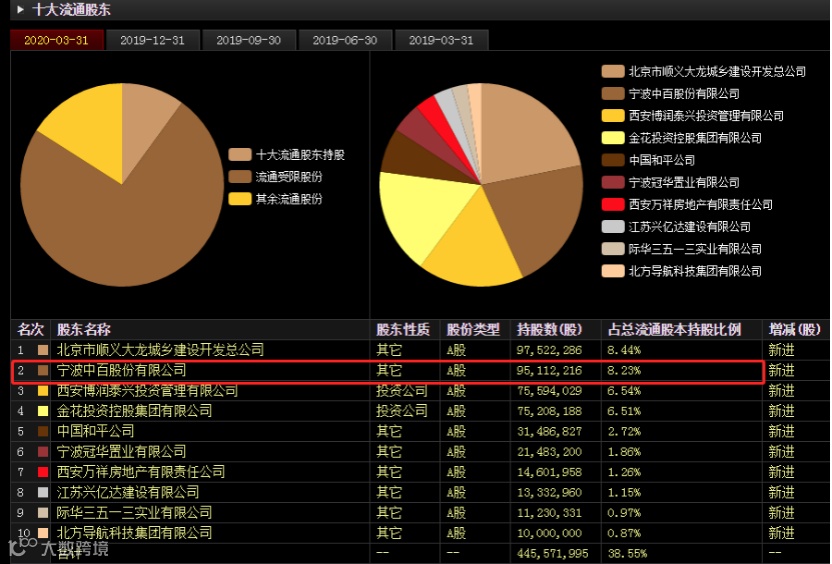Sort by 占总流通股本持股比例 column header
The height and width of the screenshot is (564, 832).
[x=674, y=329]
